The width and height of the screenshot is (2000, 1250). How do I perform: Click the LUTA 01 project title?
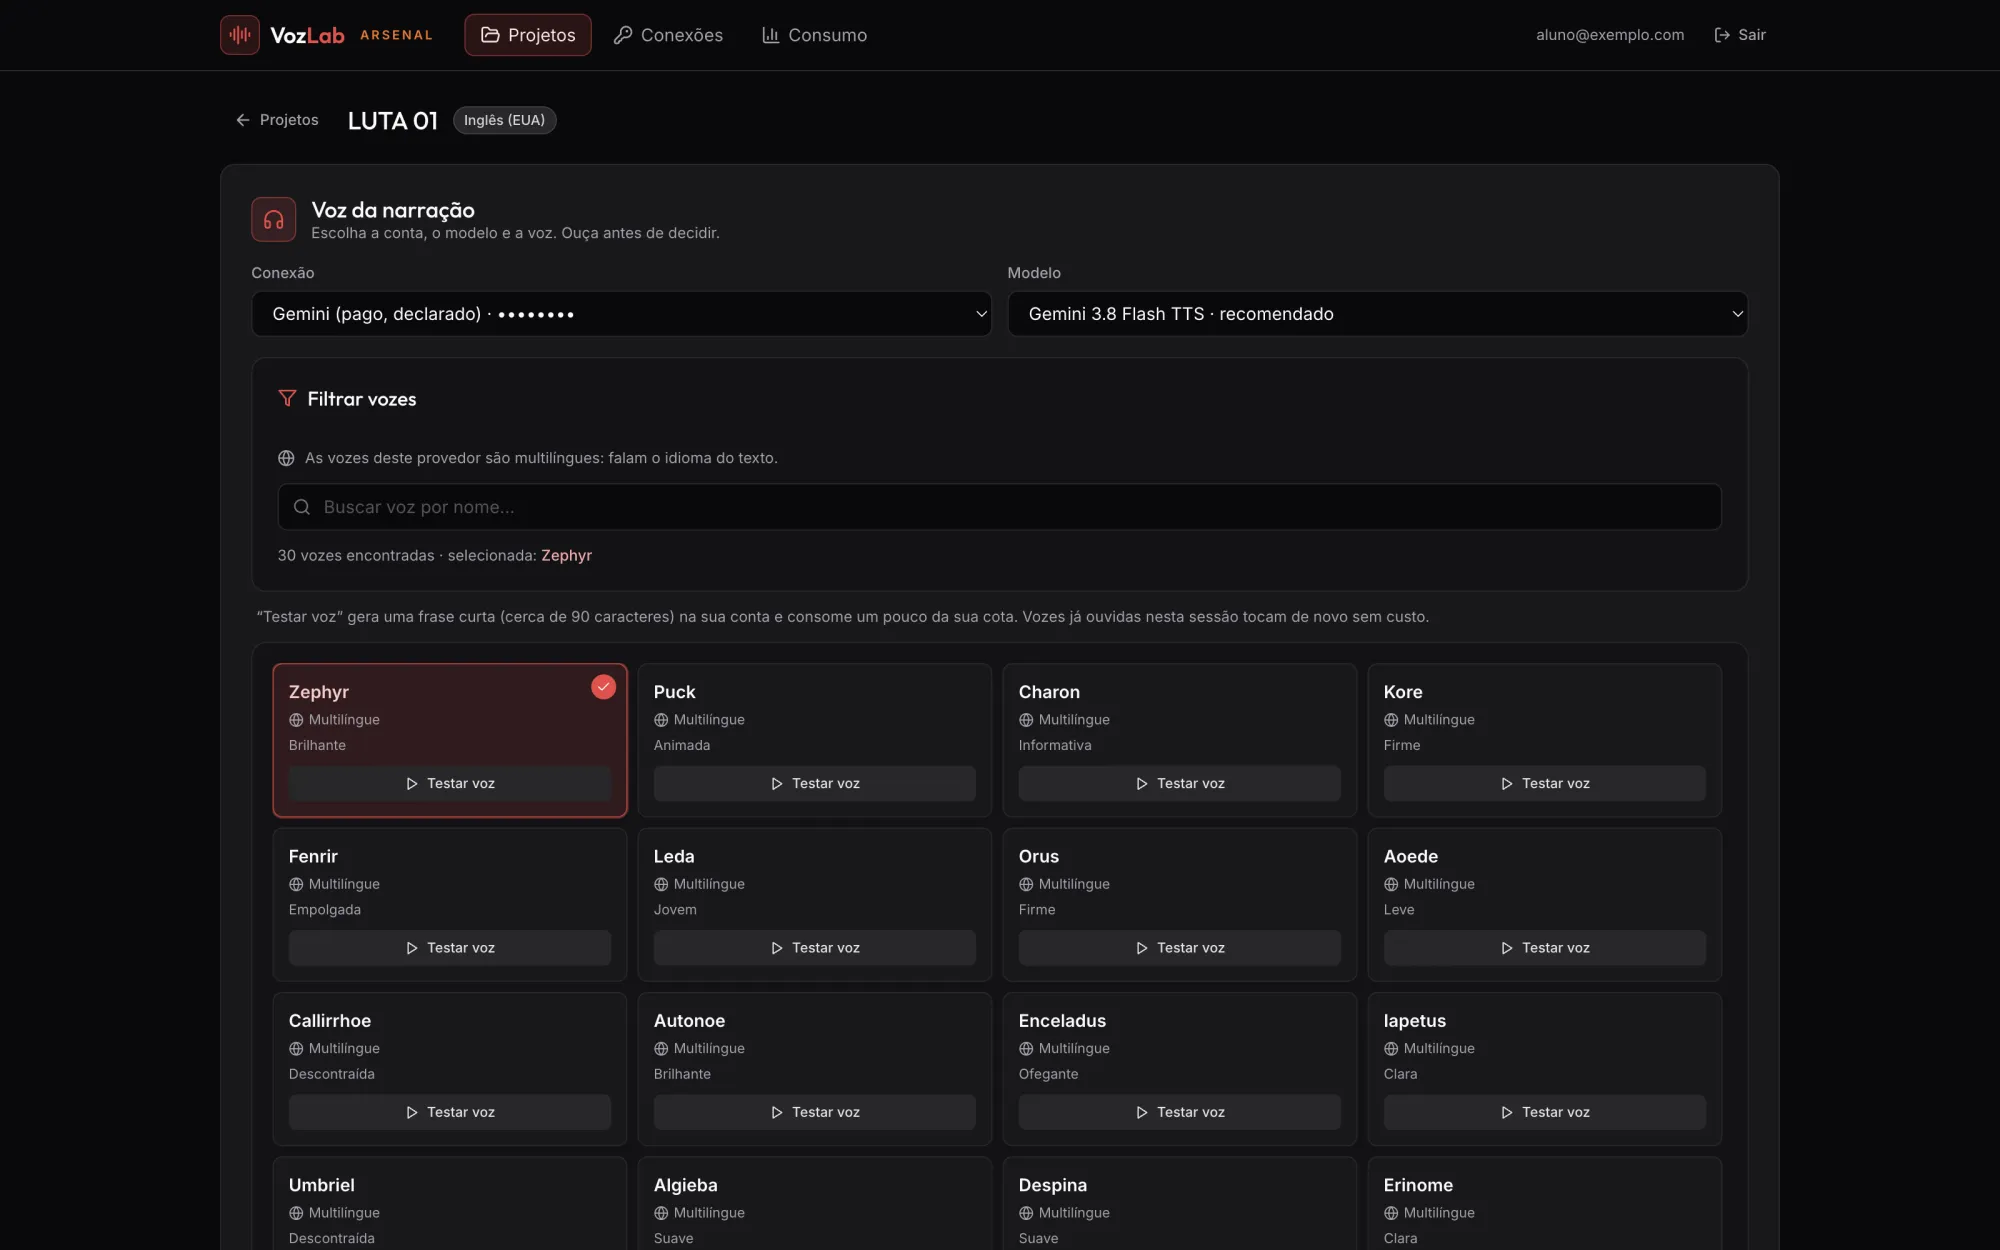[x=393, y=120]
